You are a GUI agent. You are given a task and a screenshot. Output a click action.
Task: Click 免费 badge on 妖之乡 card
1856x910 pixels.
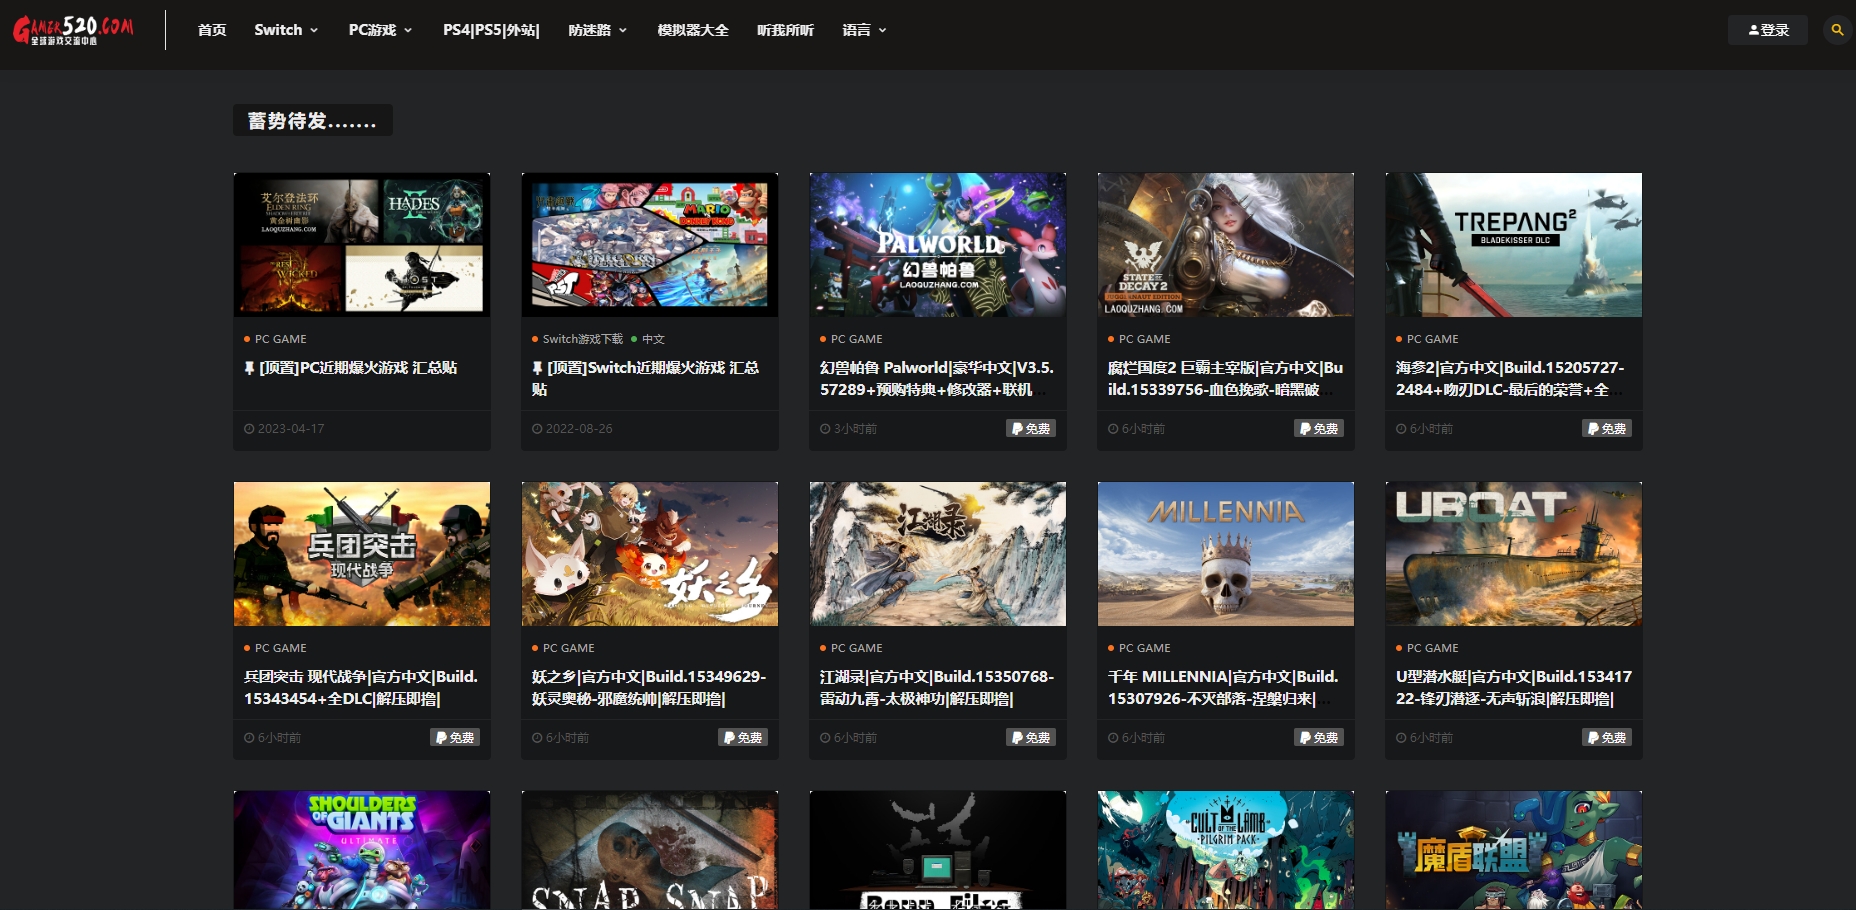pyautogui.click(x=743, y=737)
